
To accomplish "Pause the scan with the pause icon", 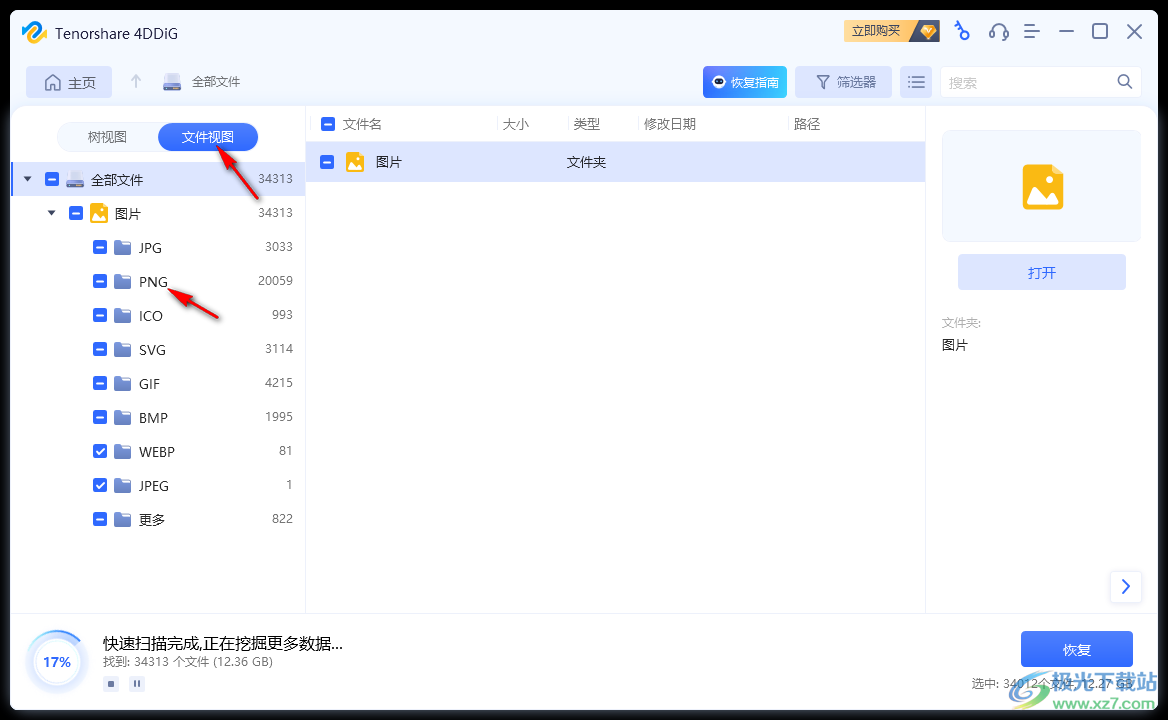I will coord(137,684).
